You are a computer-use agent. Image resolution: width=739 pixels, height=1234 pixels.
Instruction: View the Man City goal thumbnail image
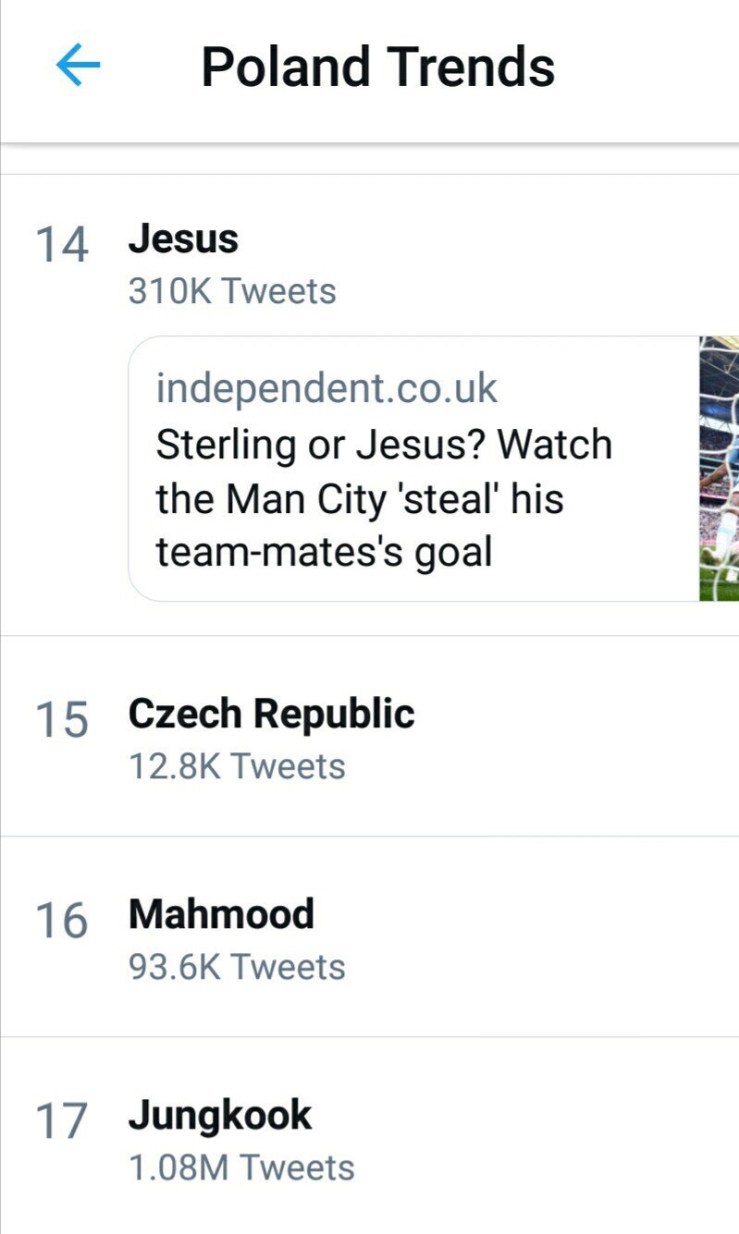pyautogui.click(x=719, y=468)
